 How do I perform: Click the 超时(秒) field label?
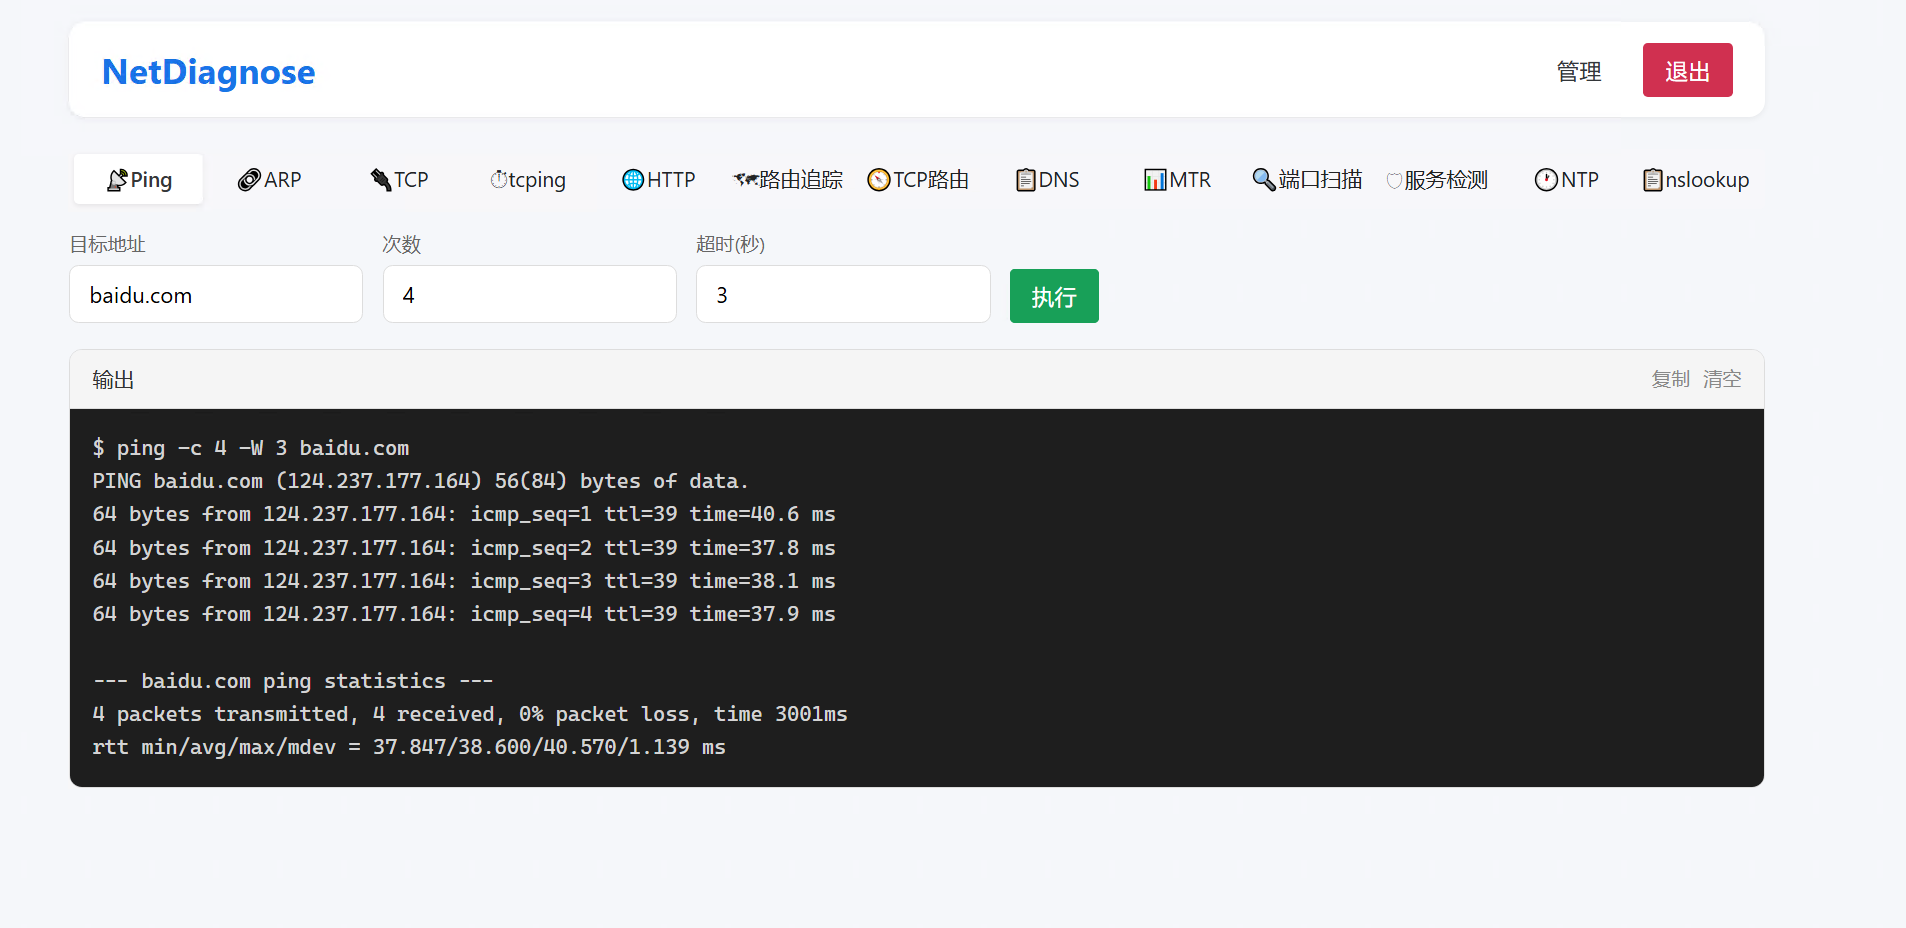click(731, 244)
